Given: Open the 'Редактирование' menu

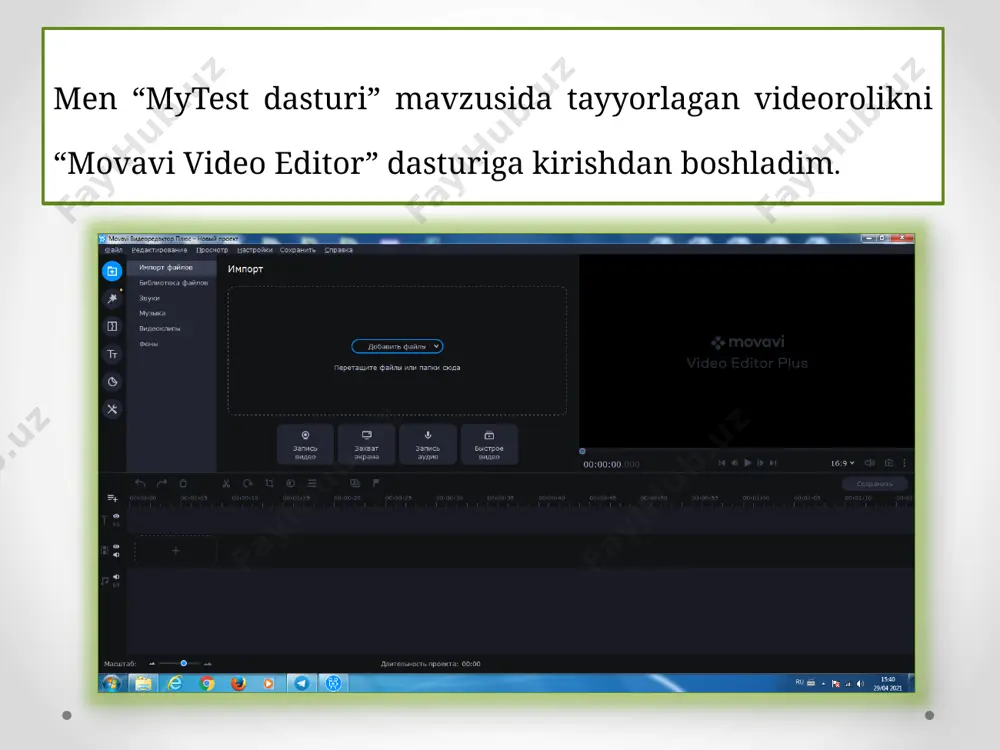Looking at the screenshot, I should [159, 250].
